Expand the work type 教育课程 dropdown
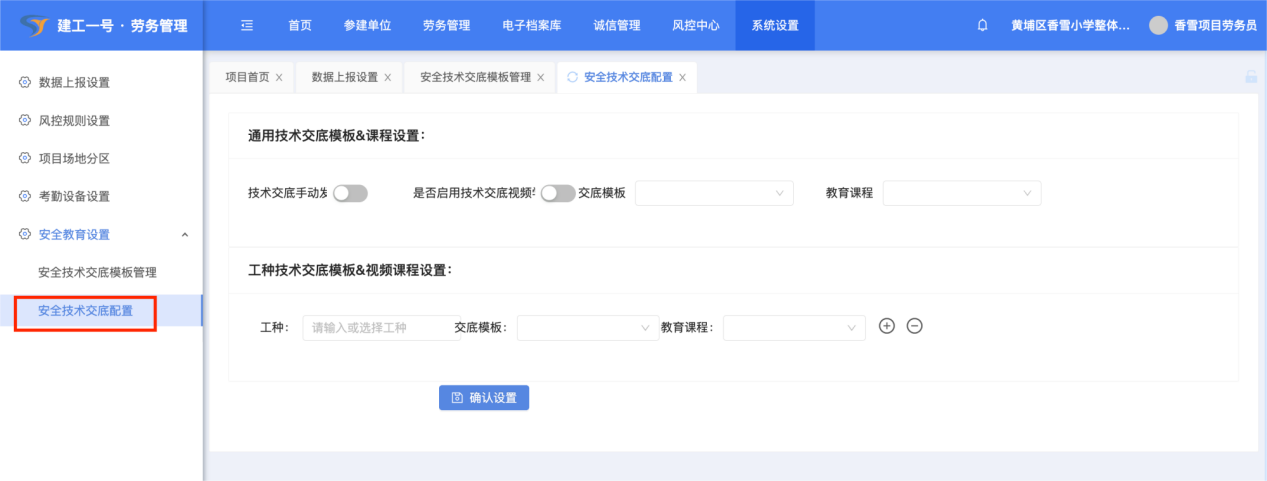 coord(794,327)
